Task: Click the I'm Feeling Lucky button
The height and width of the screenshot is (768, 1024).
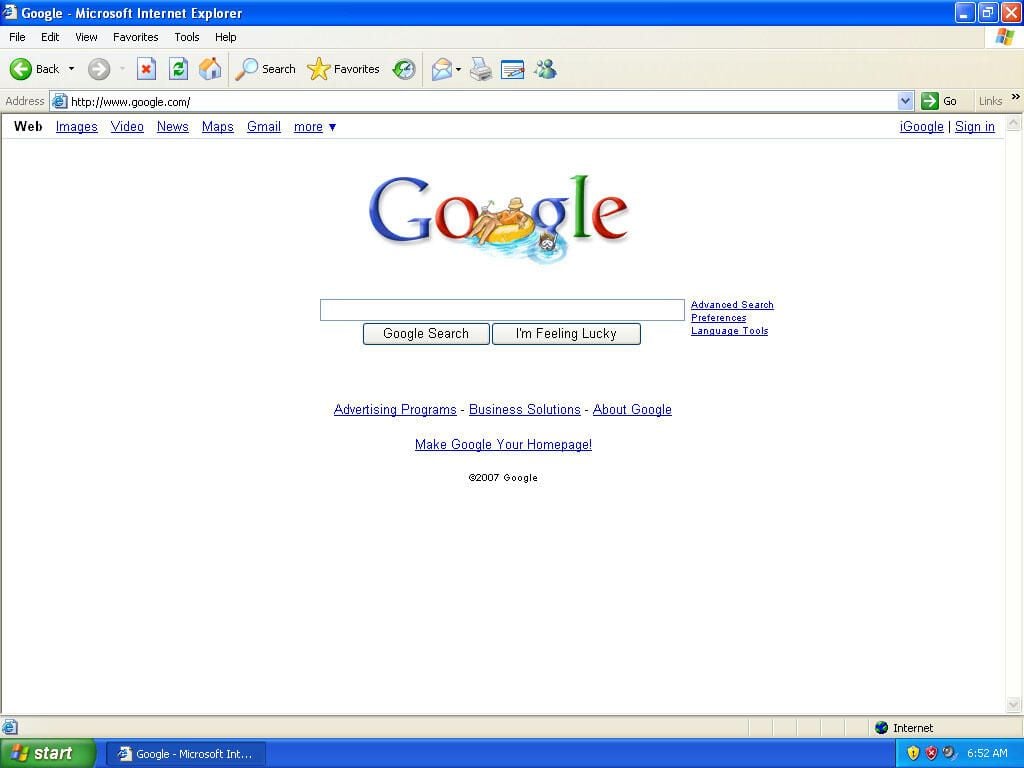Action: [566, 334]
